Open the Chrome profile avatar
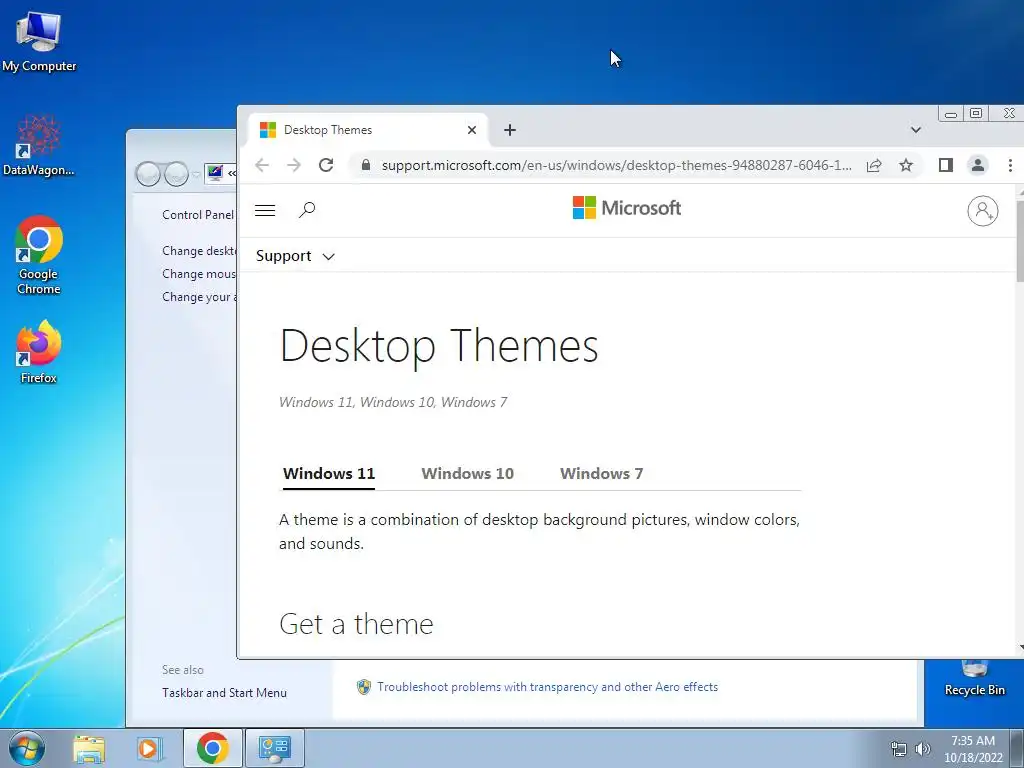Viewport: 1024px width, 768px height. pos(978,165)
